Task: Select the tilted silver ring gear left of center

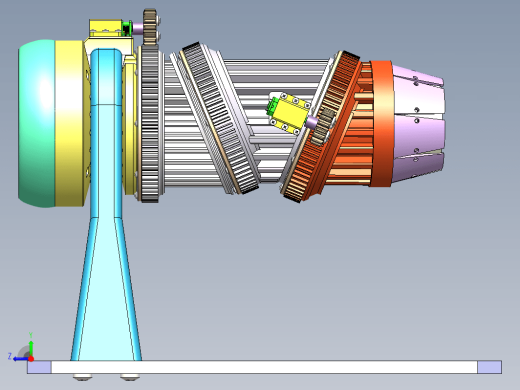Action: [221, 117]
